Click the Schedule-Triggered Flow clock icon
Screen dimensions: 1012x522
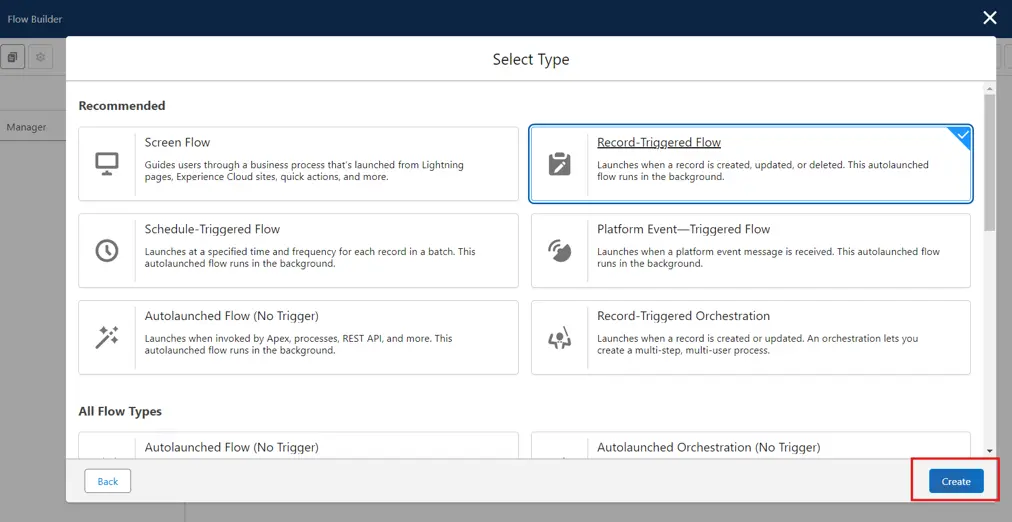[x=107, y=251]
